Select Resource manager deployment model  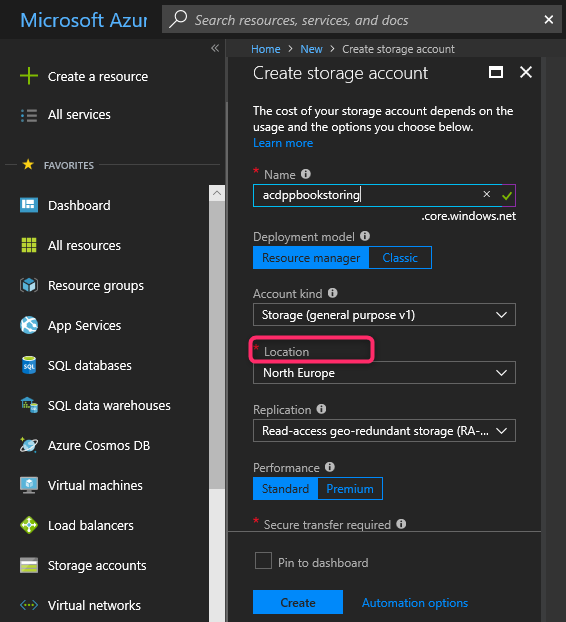(311, 258)
